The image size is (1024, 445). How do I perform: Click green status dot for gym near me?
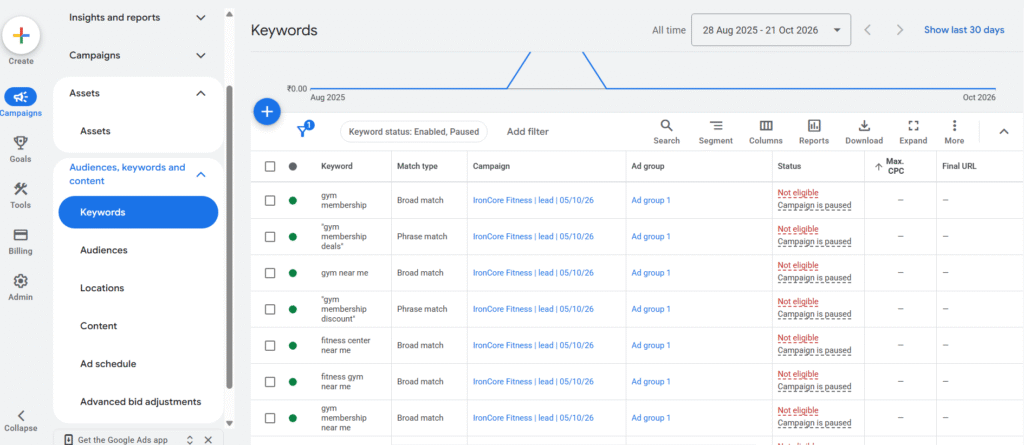point(293,273)
